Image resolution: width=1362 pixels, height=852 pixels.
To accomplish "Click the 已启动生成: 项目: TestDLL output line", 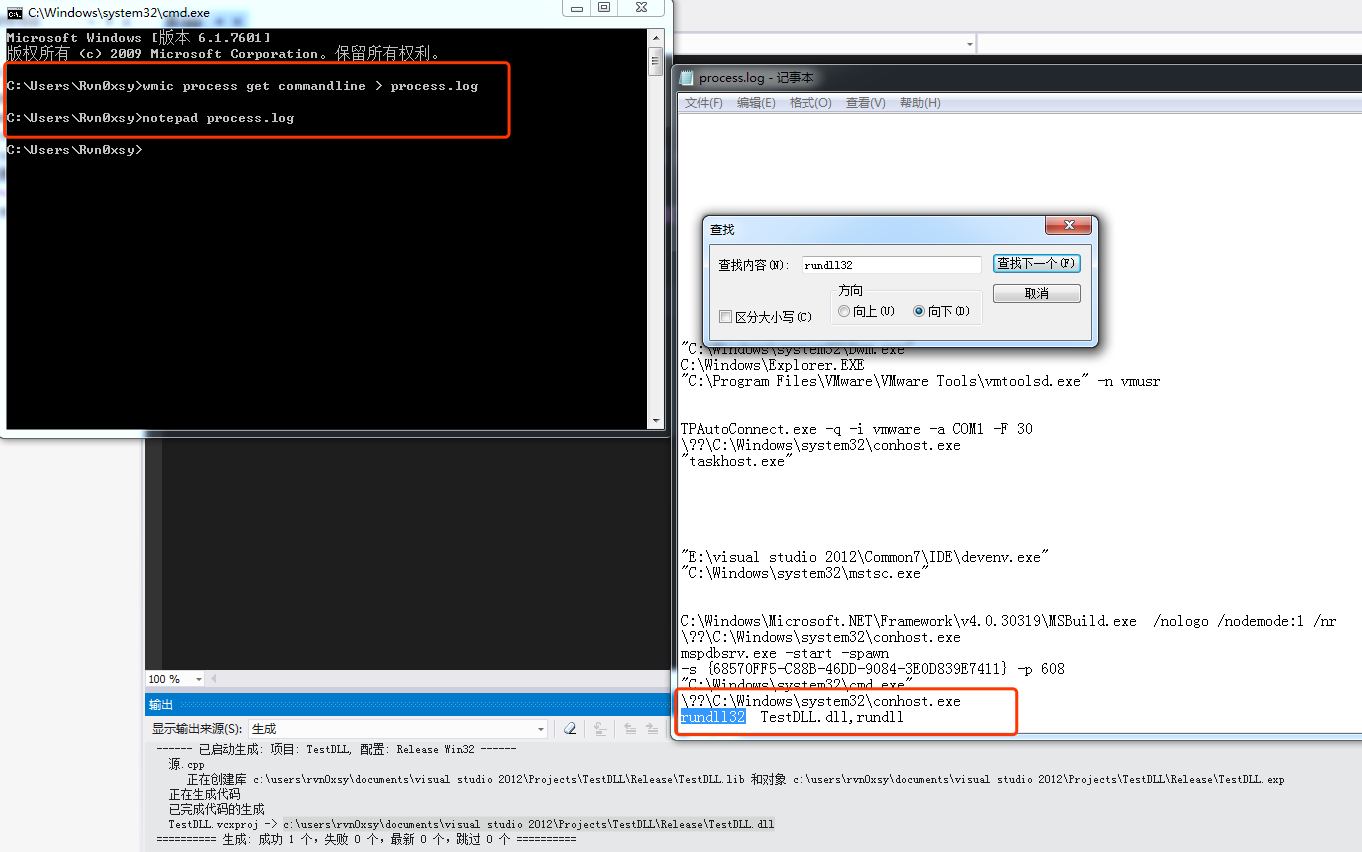I will [336, 749].
